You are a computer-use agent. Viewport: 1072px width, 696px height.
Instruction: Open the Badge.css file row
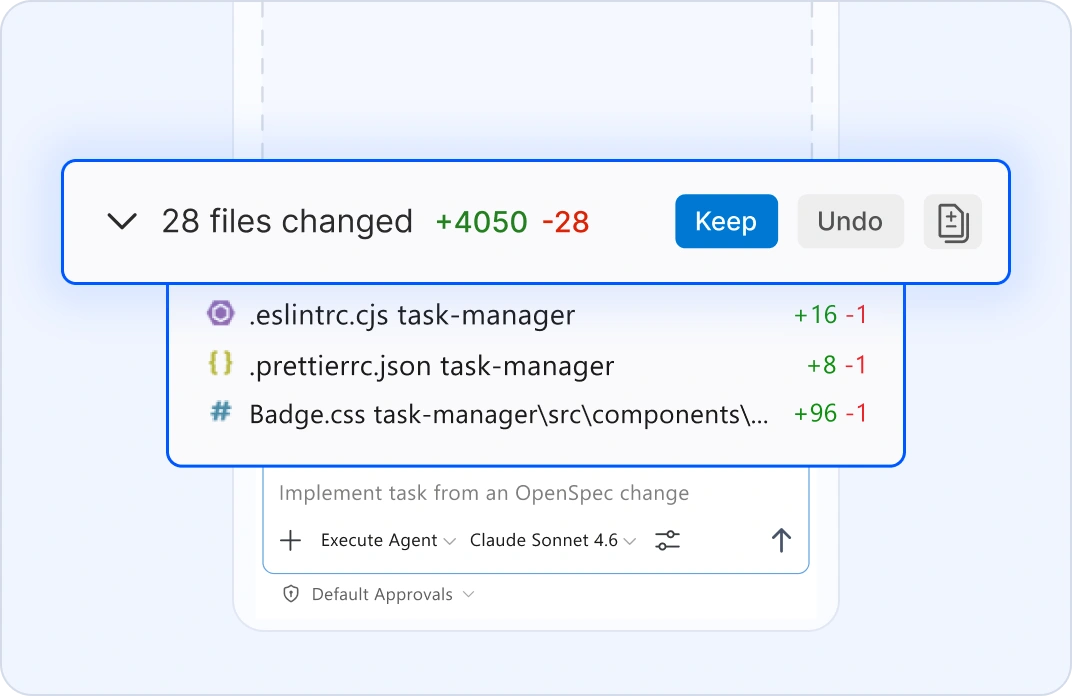coord(536,414)
